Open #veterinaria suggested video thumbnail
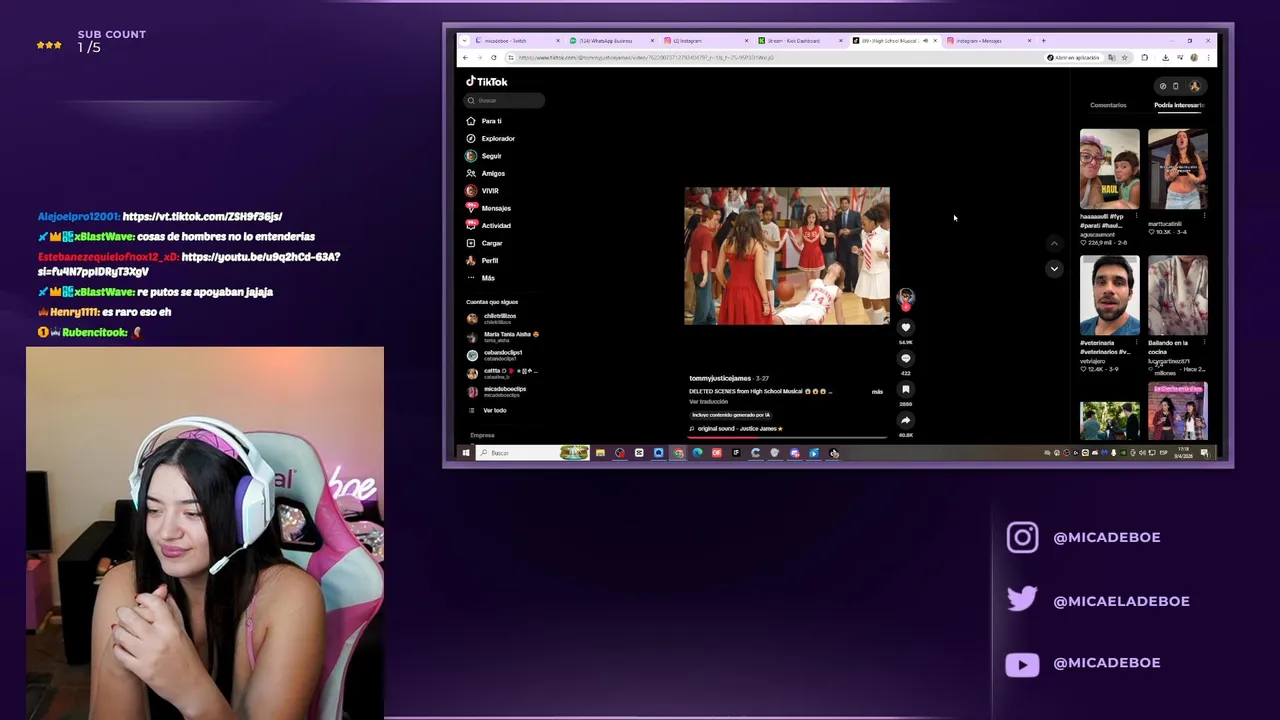Screen dimensions: 1280x720 click(x=1109, y=296)
